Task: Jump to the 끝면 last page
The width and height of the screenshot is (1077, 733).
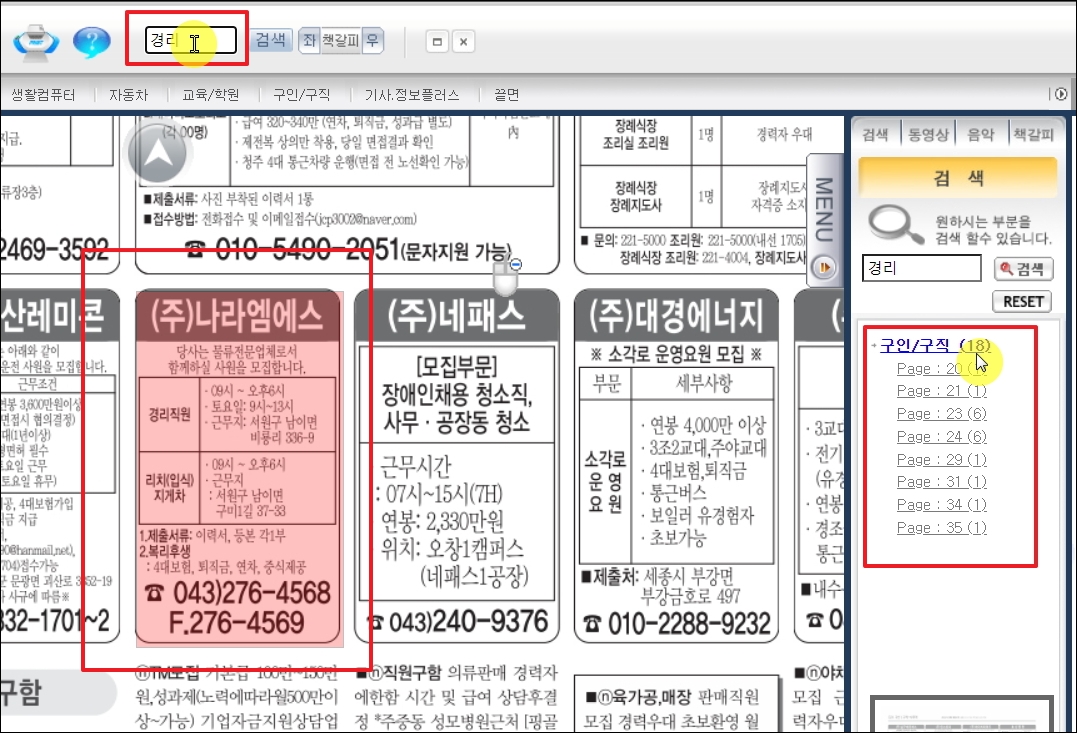Action: pyautogui.click(x=507, y=95)
